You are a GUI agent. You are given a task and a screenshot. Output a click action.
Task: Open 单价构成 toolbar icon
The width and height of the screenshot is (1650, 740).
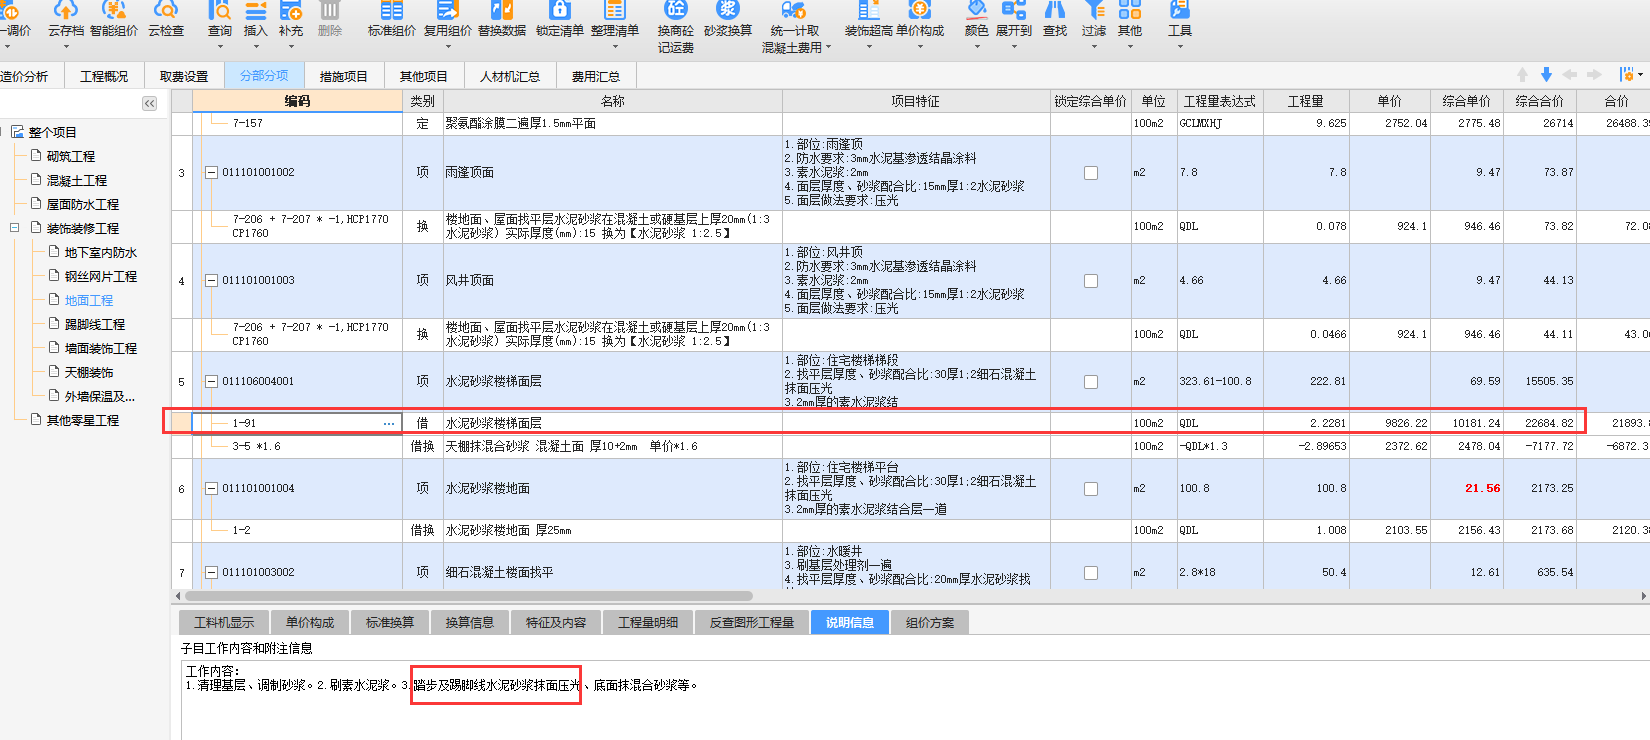click(920, 10)
